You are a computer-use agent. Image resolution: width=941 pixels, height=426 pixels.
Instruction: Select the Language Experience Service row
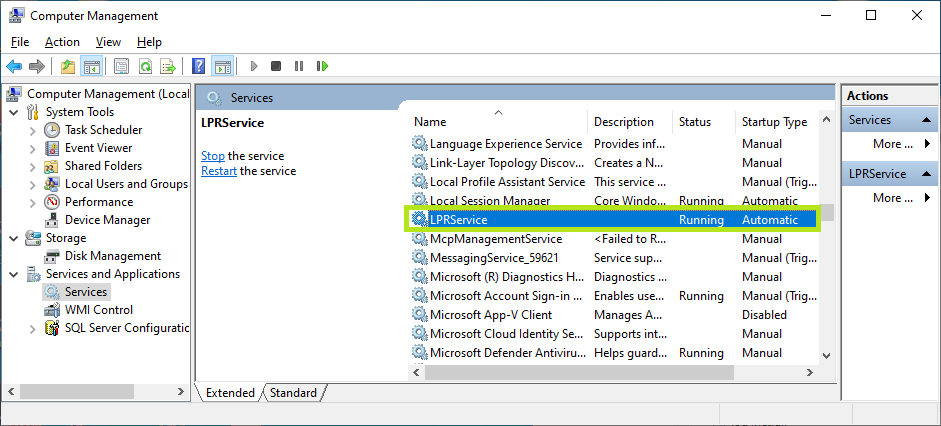click(x=614, y=144)
